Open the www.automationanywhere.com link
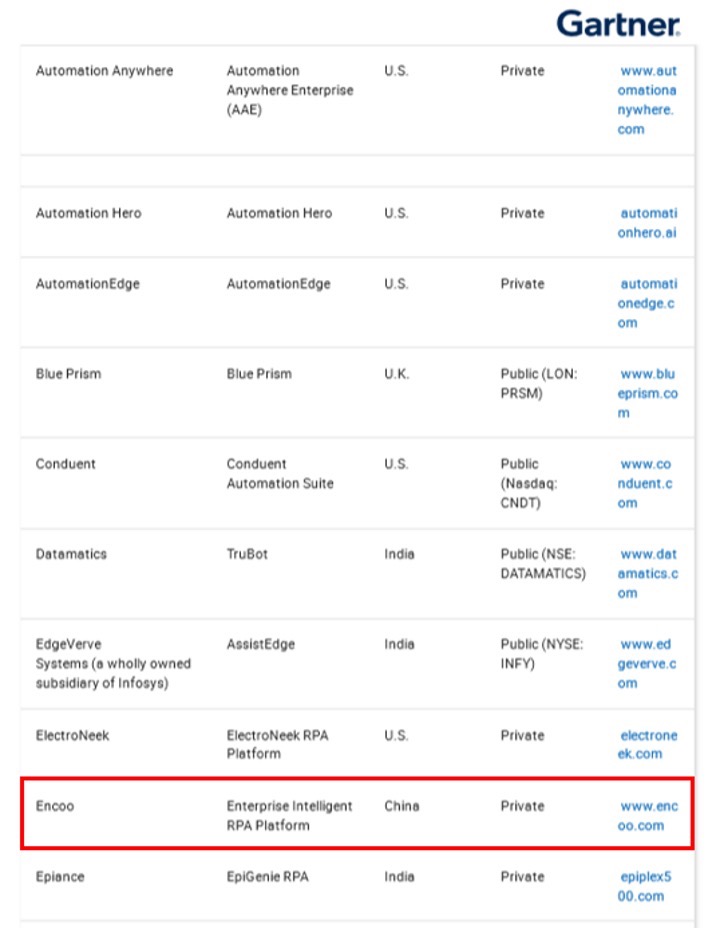Image resolution: width=720 pixels, height=928 pixels. (646, 100)
